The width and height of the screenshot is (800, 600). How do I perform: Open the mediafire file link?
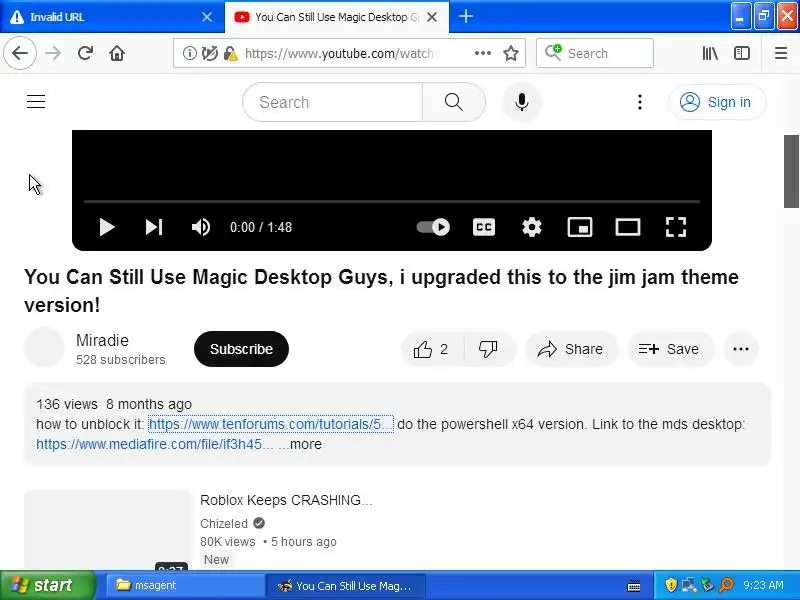(x=155, y=444)
